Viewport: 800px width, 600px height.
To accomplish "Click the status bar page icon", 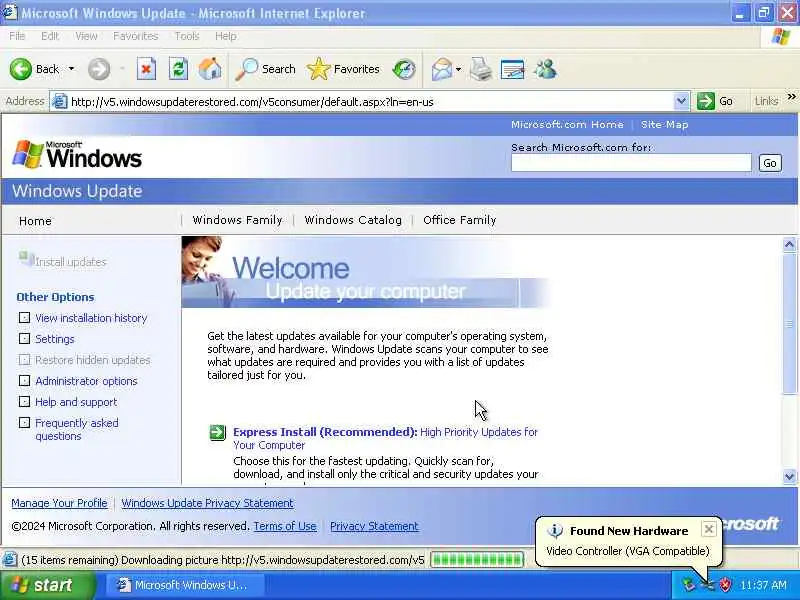I will tap(9, 560).
